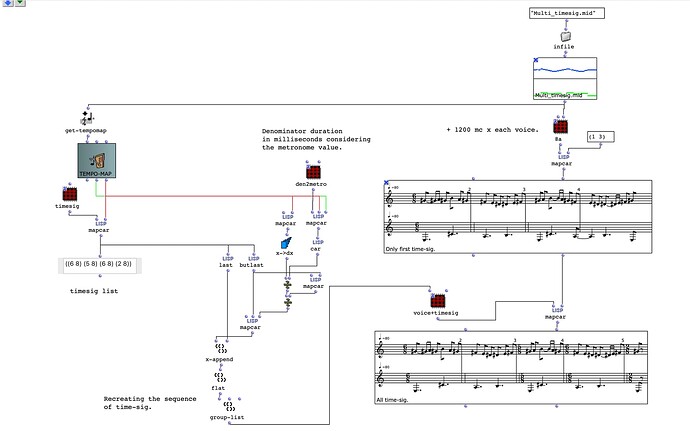Click the "Multi_timesig.mid" filename text box
Viewport: 690px width, 431px height.
565,12
